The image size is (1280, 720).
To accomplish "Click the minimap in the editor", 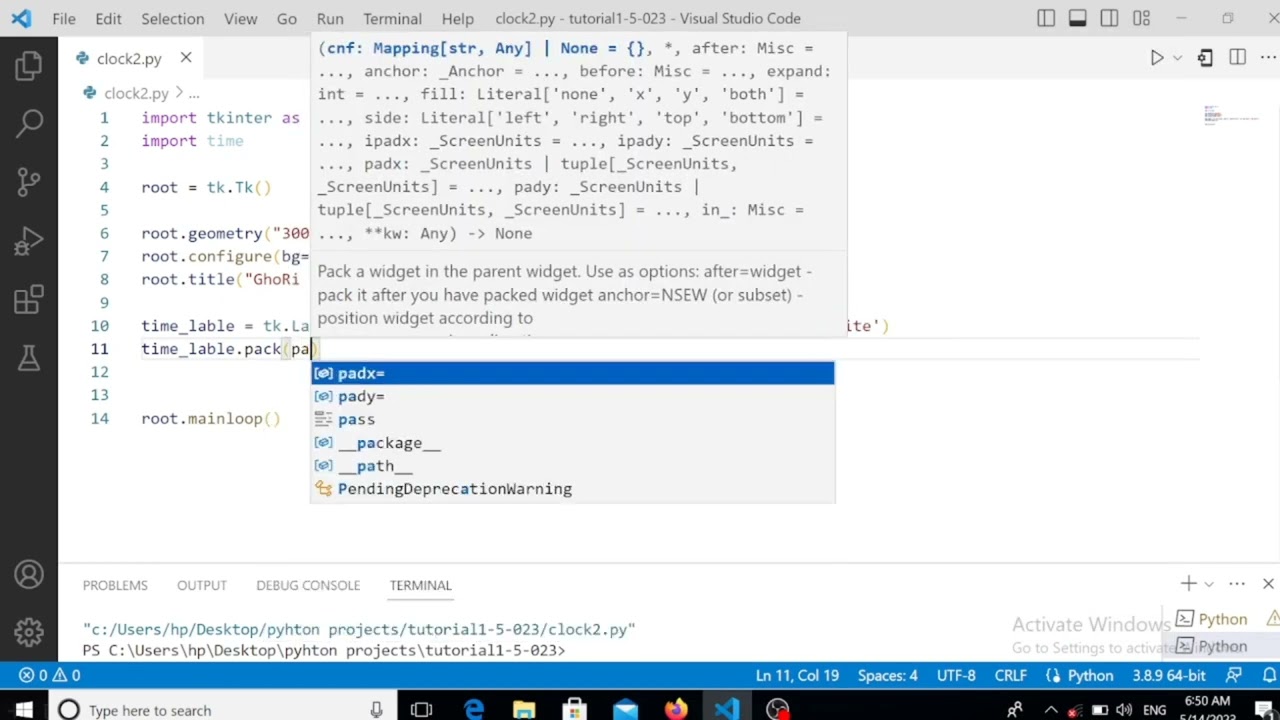I will pyautogui.click(x=1238, y=115).
